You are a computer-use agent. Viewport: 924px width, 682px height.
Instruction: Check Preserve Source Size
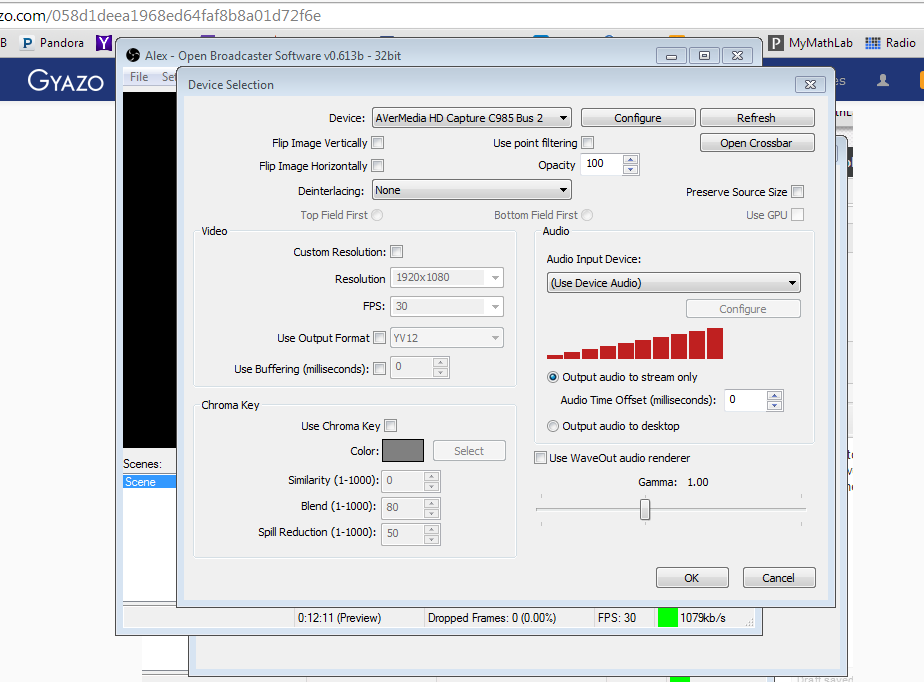point(798,192)
